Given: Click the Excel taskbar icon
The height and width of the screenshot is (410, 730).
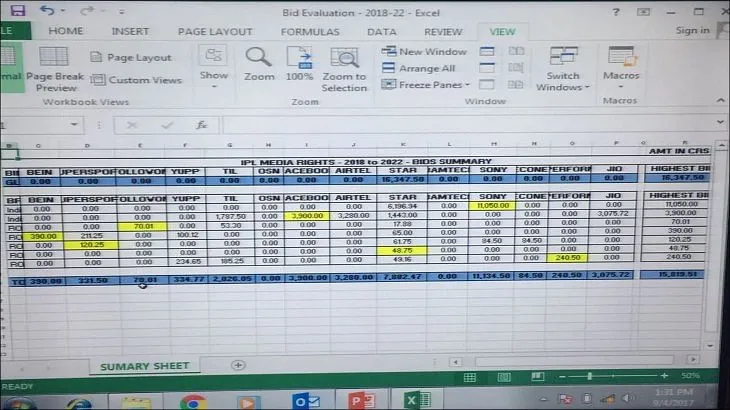Looking at the screenshot, I should click(417, 400).
